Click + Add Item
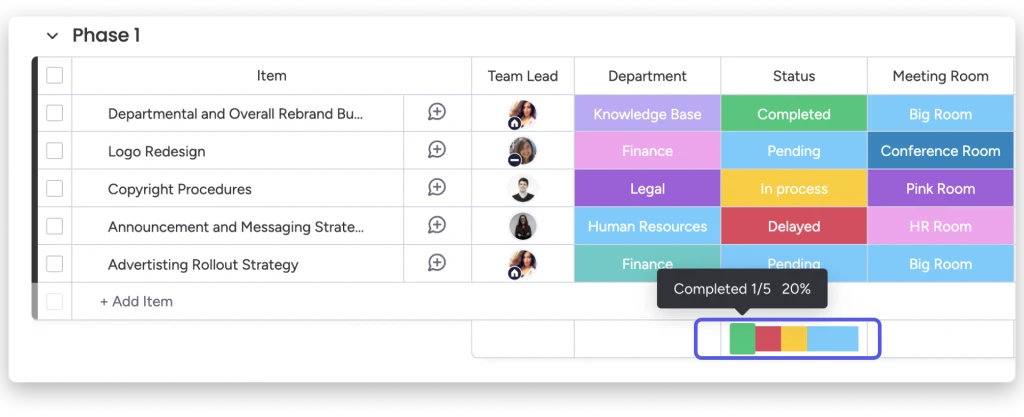1024x417 pixels. click(136, 301)
